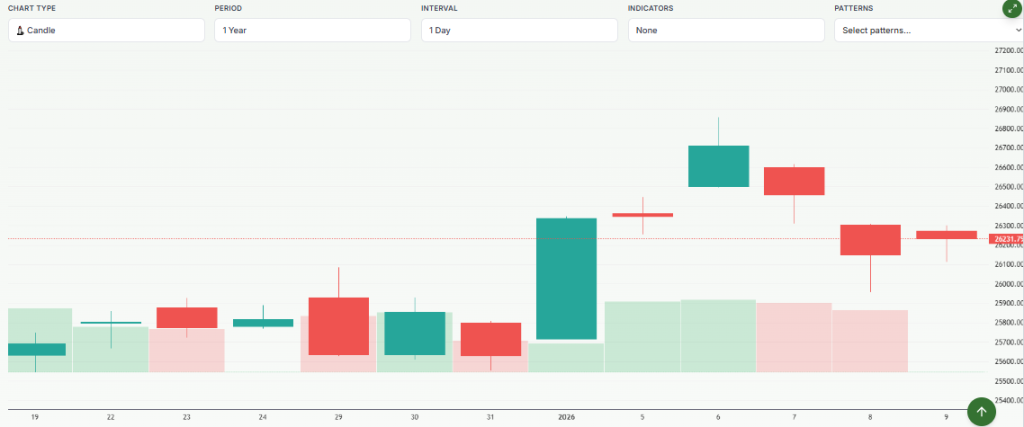
Task: Click the red candle for date 7
Action: (x=794, y=181)
